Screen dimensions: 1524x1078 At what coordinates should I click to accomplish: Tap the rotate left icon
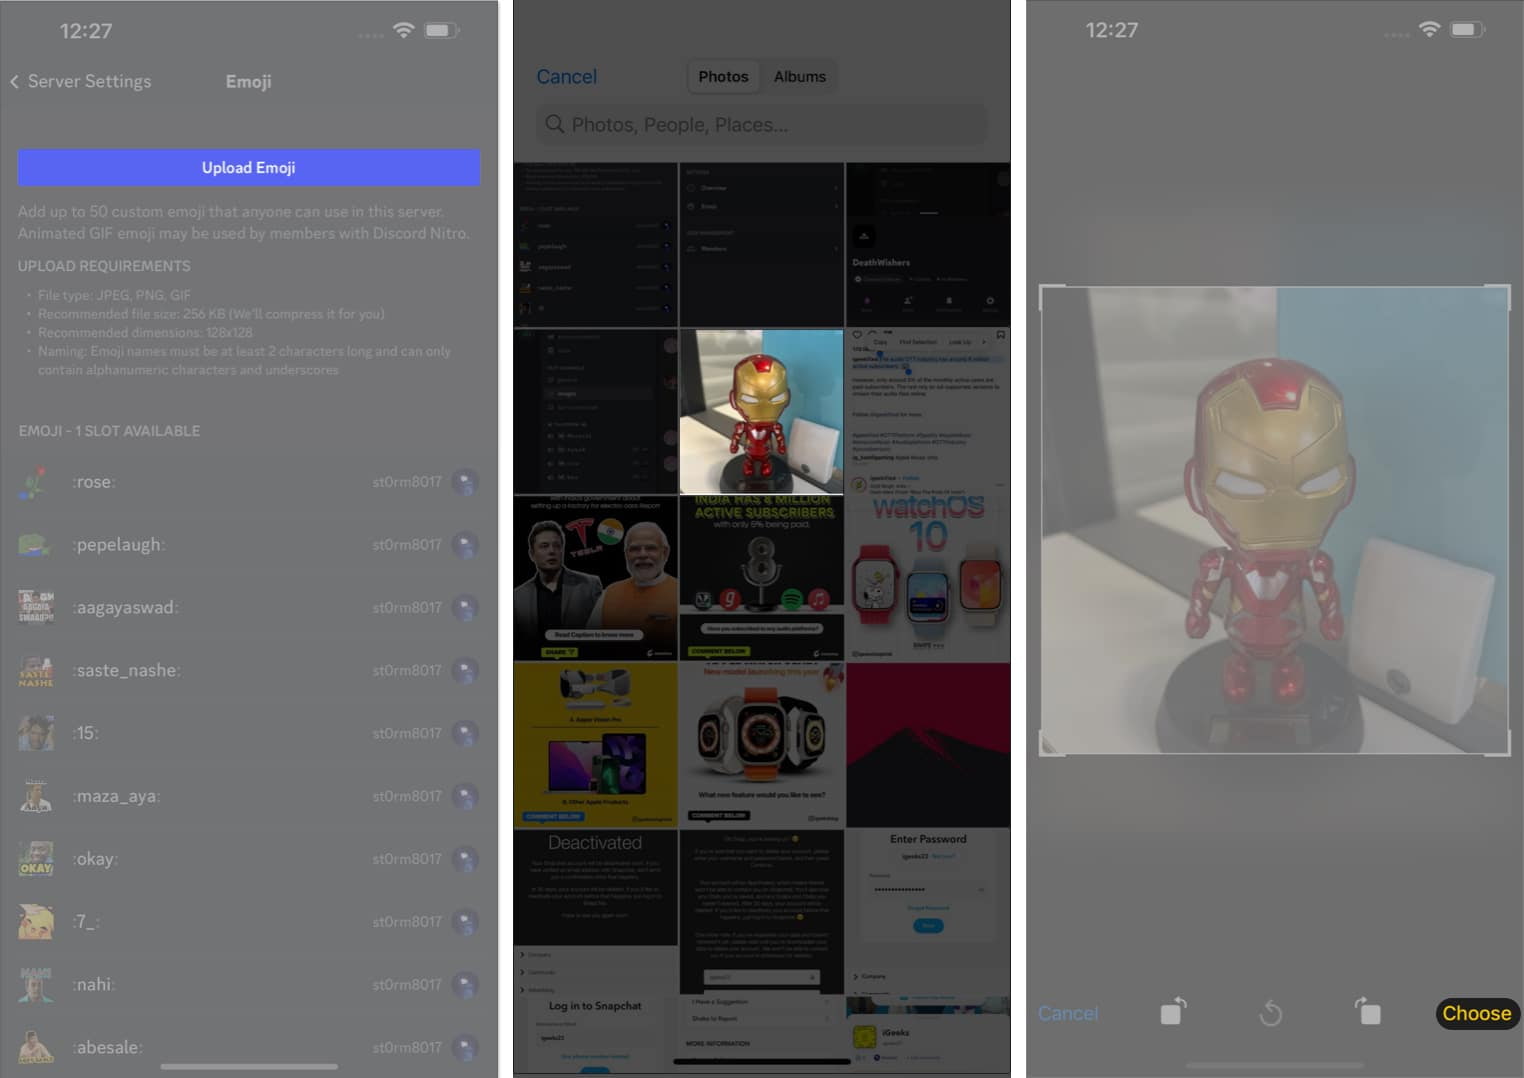tap(1173, 1012)
